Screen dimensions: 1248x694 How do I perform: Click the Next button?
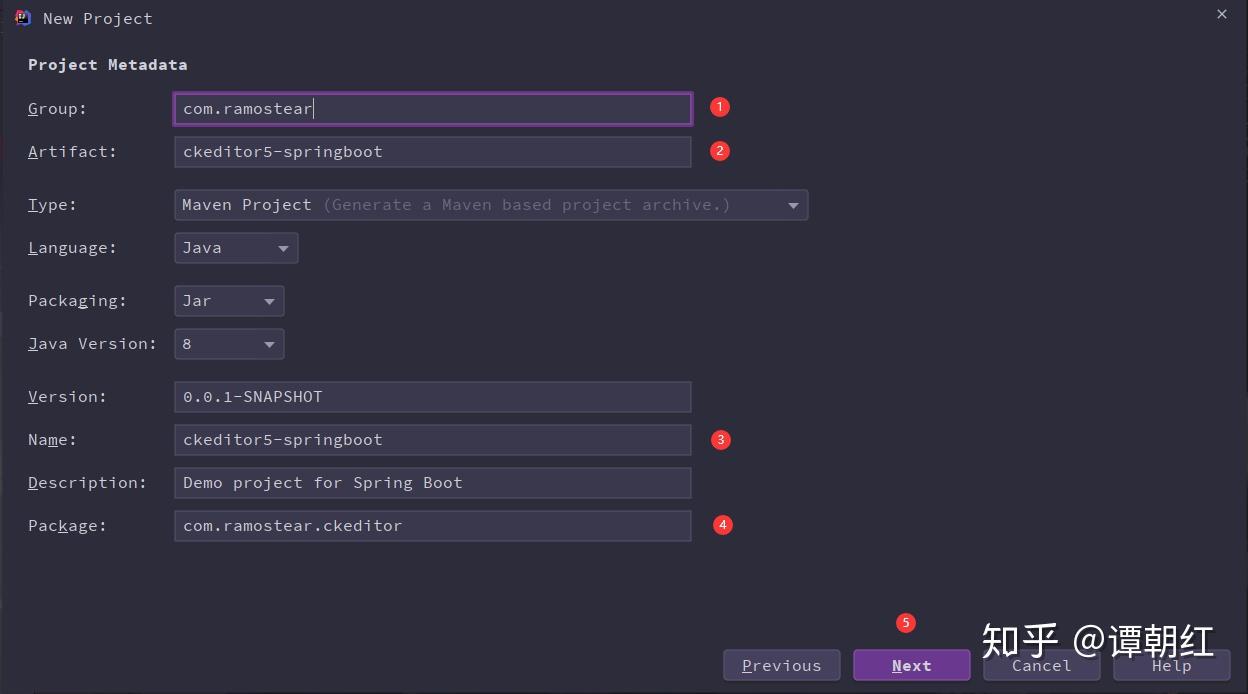coord(911,665)
